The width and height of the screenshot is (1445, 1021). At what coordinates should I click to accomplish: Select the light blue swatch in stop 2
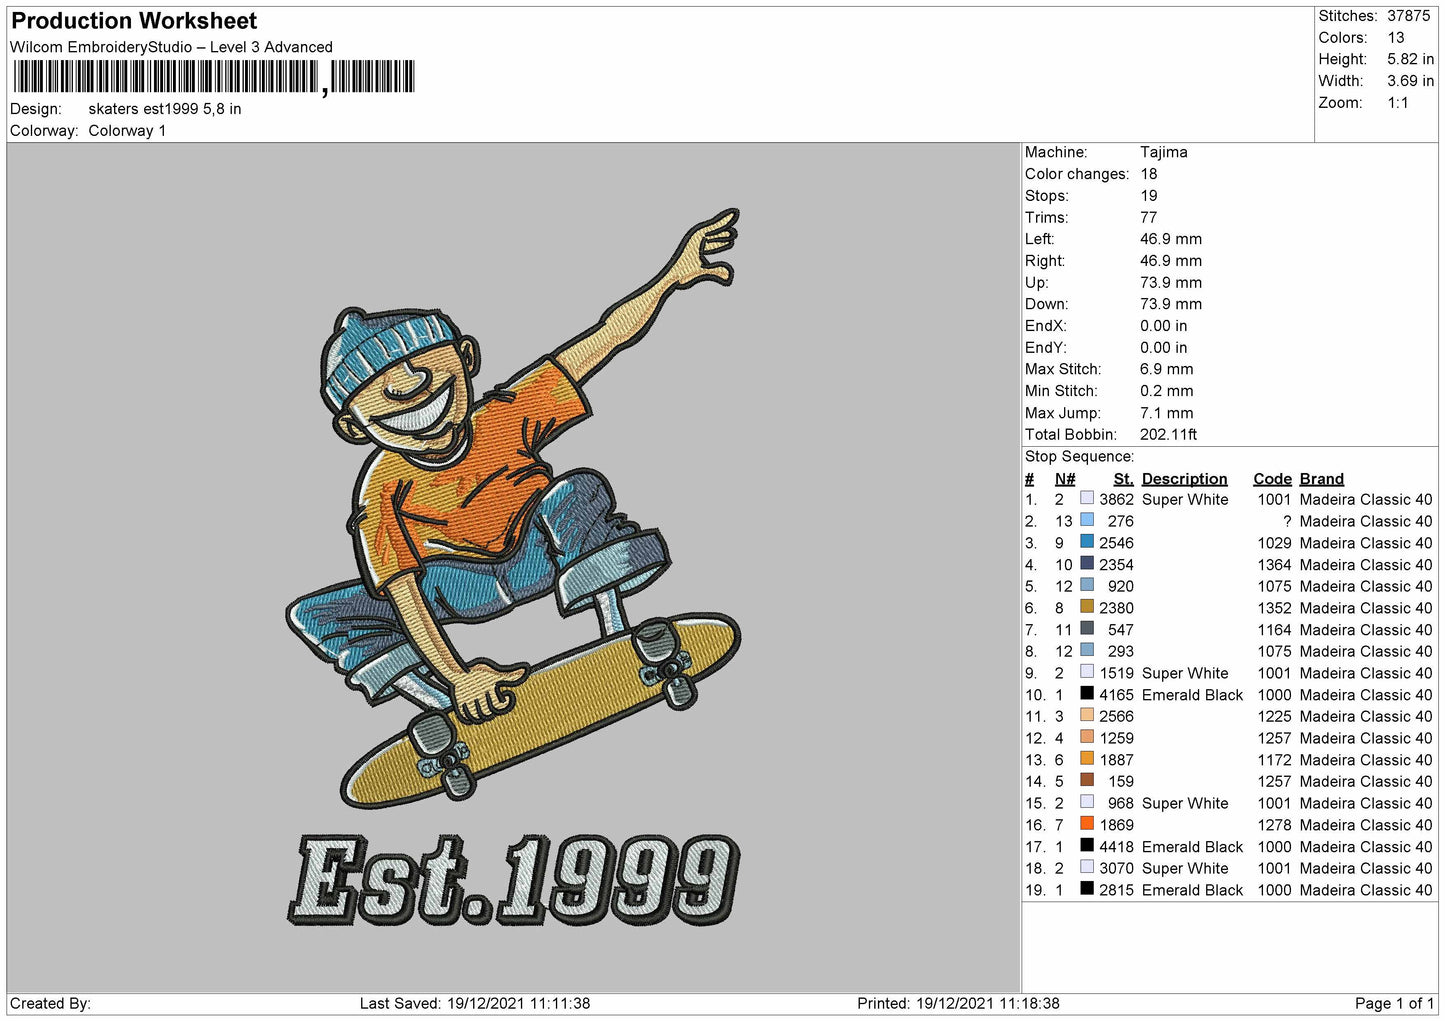pyautogui.click(x=1087, y=520)
